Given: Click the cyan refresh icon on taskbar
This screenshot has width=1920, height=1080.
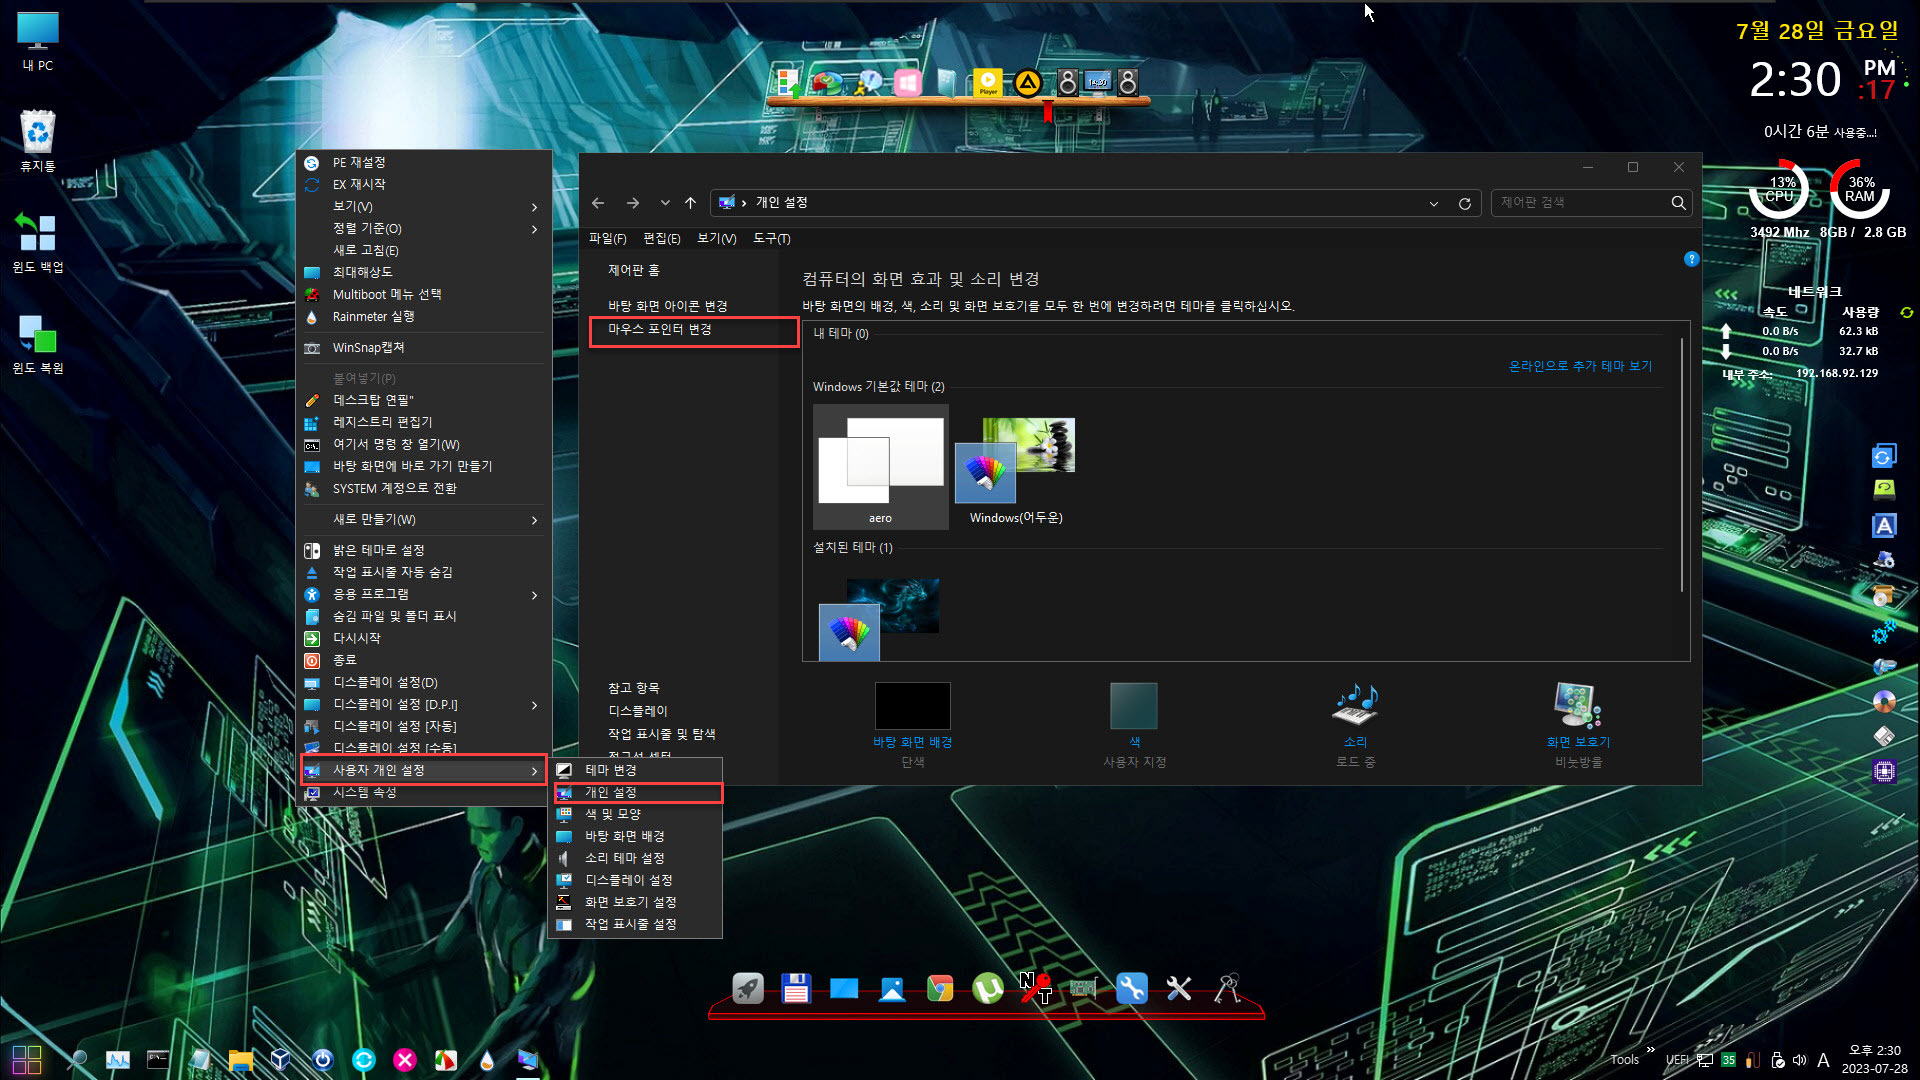Looking at the screenshot, I should [363, 1059].
